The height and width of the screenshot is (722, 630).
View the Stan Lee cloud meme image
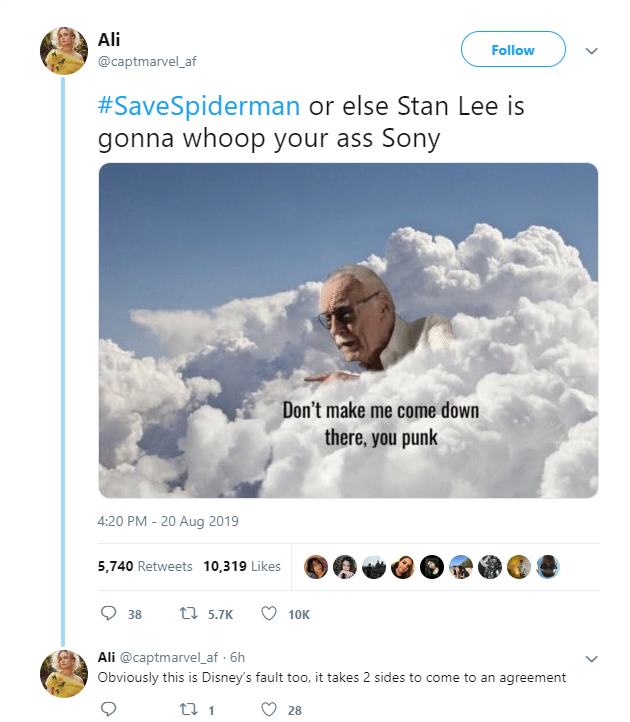click(x=348, y=330)
